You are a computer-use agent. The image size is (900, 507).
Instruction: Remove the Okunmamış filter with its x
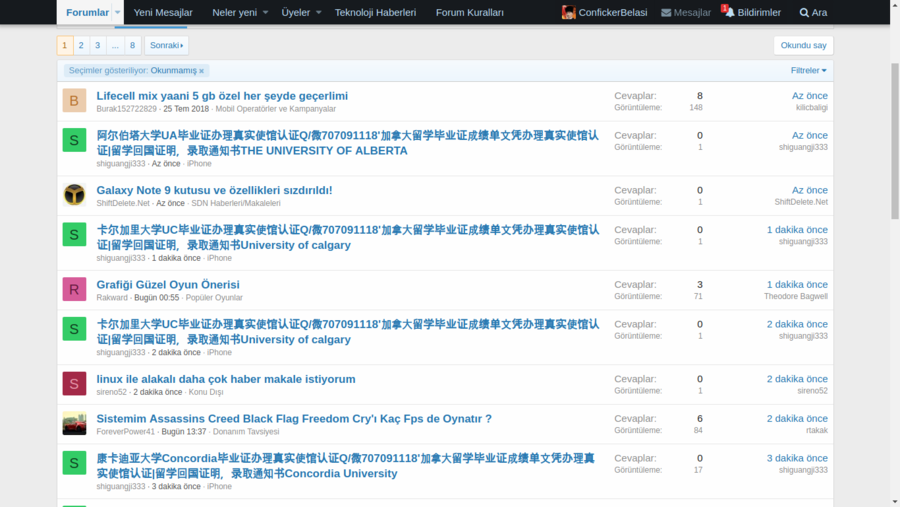tap(201, 71)
